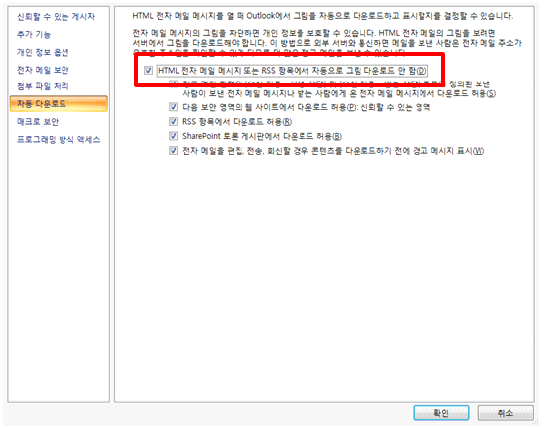Viewport: 546px width, 427px height.
Task: Click the 취소 button to cancel
Action: tap(505, 413)
